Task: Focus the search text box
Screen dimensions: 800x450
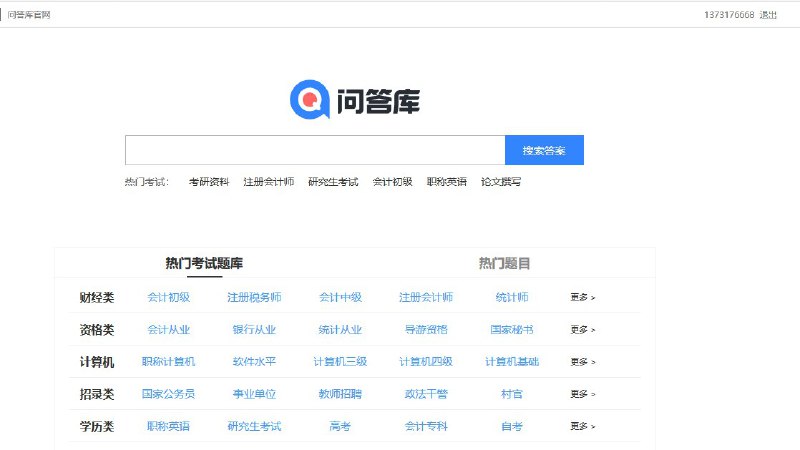Action: tap(315, 150)
